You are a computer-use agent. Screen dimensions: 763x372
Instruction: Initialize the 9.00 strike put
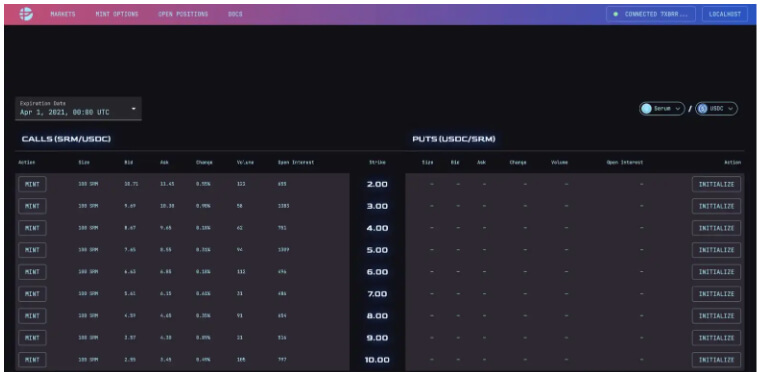coord(716,337)
